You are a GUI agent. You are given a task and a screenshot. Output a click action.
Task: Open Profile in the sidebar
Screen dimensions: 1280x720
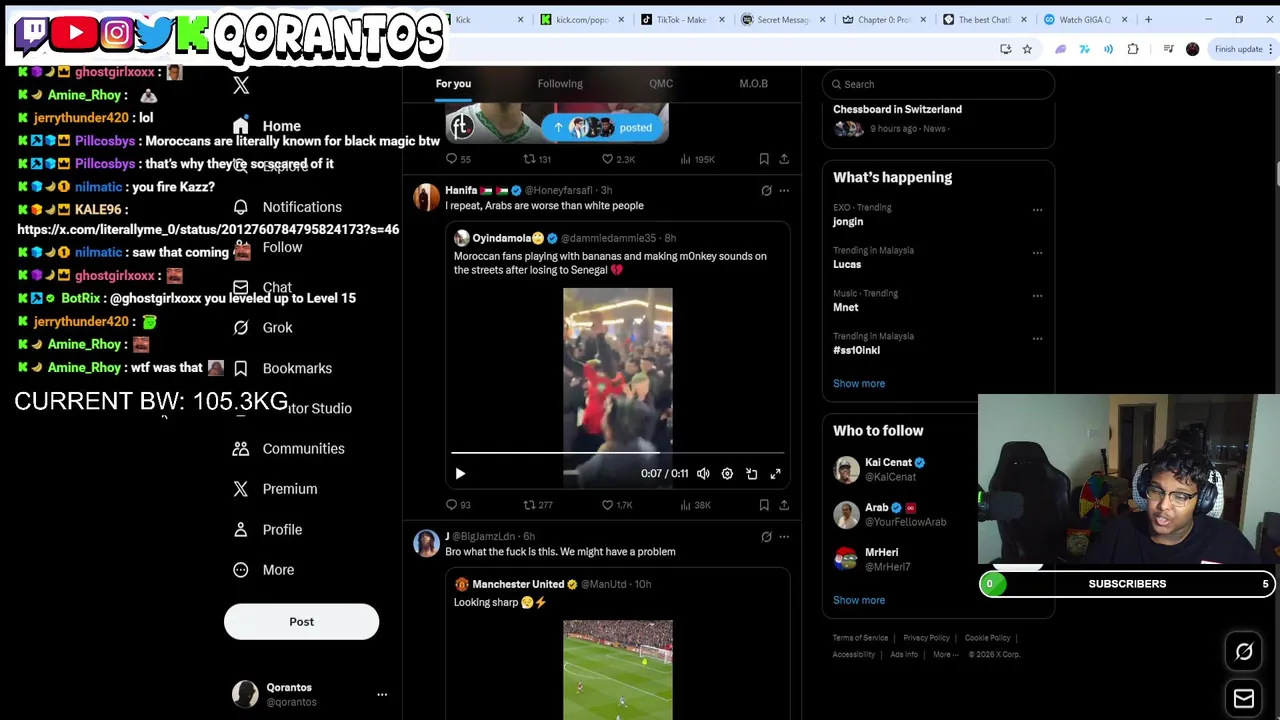tap(267, 530)
